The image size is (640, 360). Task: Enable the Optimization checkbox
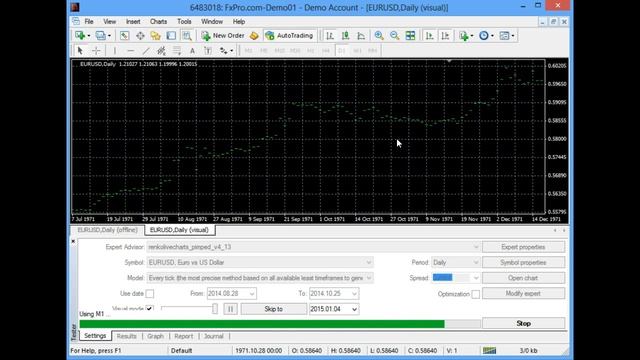(476, 294)
